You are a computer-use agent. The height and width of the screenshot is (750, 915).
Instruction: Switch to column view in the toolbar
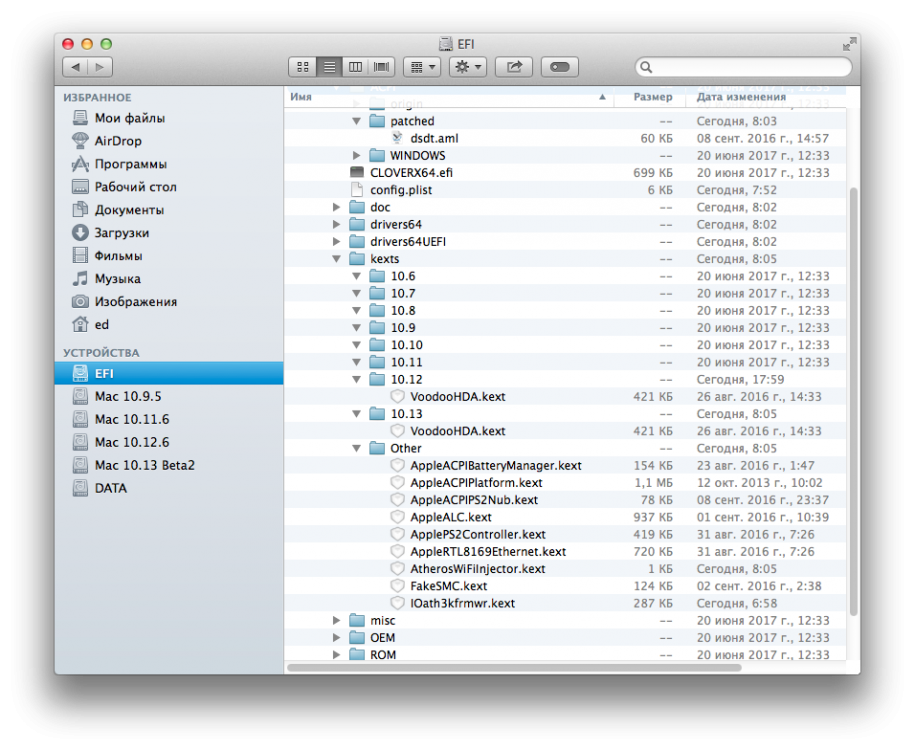point(355,67)
